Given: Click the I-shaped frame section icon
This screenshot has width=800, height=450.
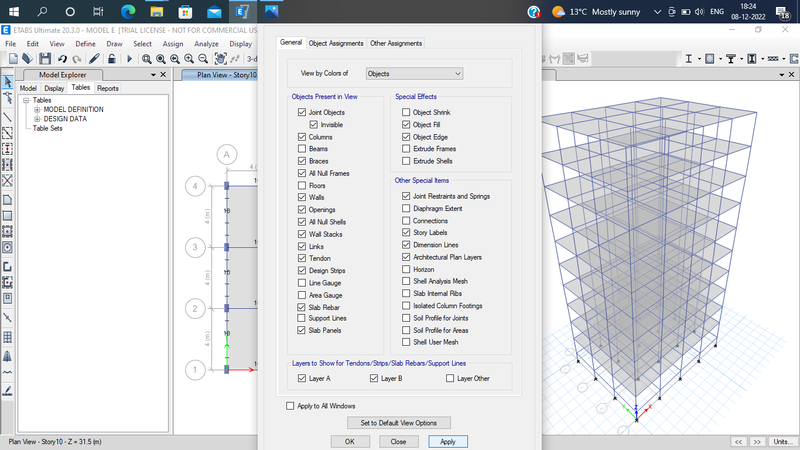Looking at the screenshot, I should click(x=689, y=59).
